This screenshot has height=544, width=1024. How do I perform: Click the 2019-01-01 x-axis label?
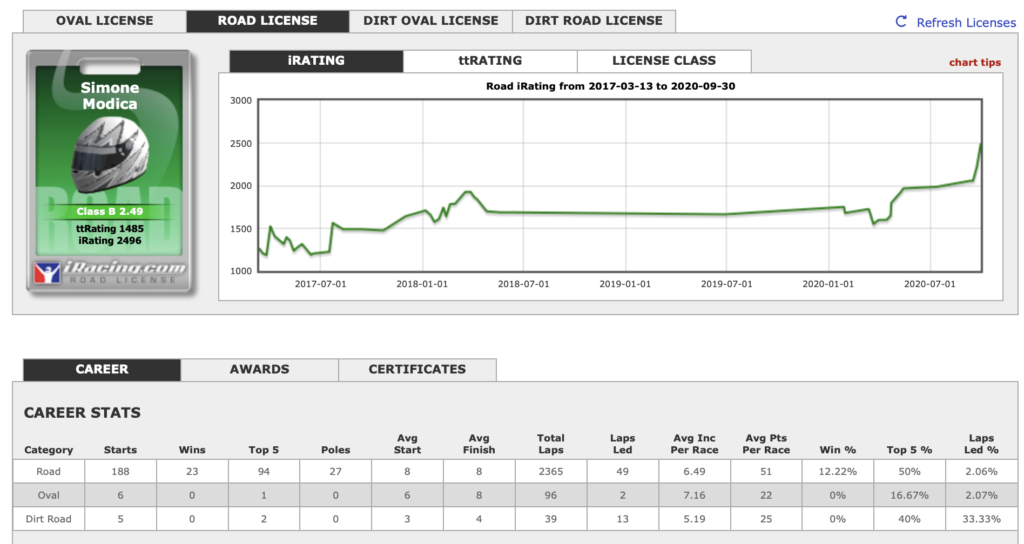click(x=625, y=284)
